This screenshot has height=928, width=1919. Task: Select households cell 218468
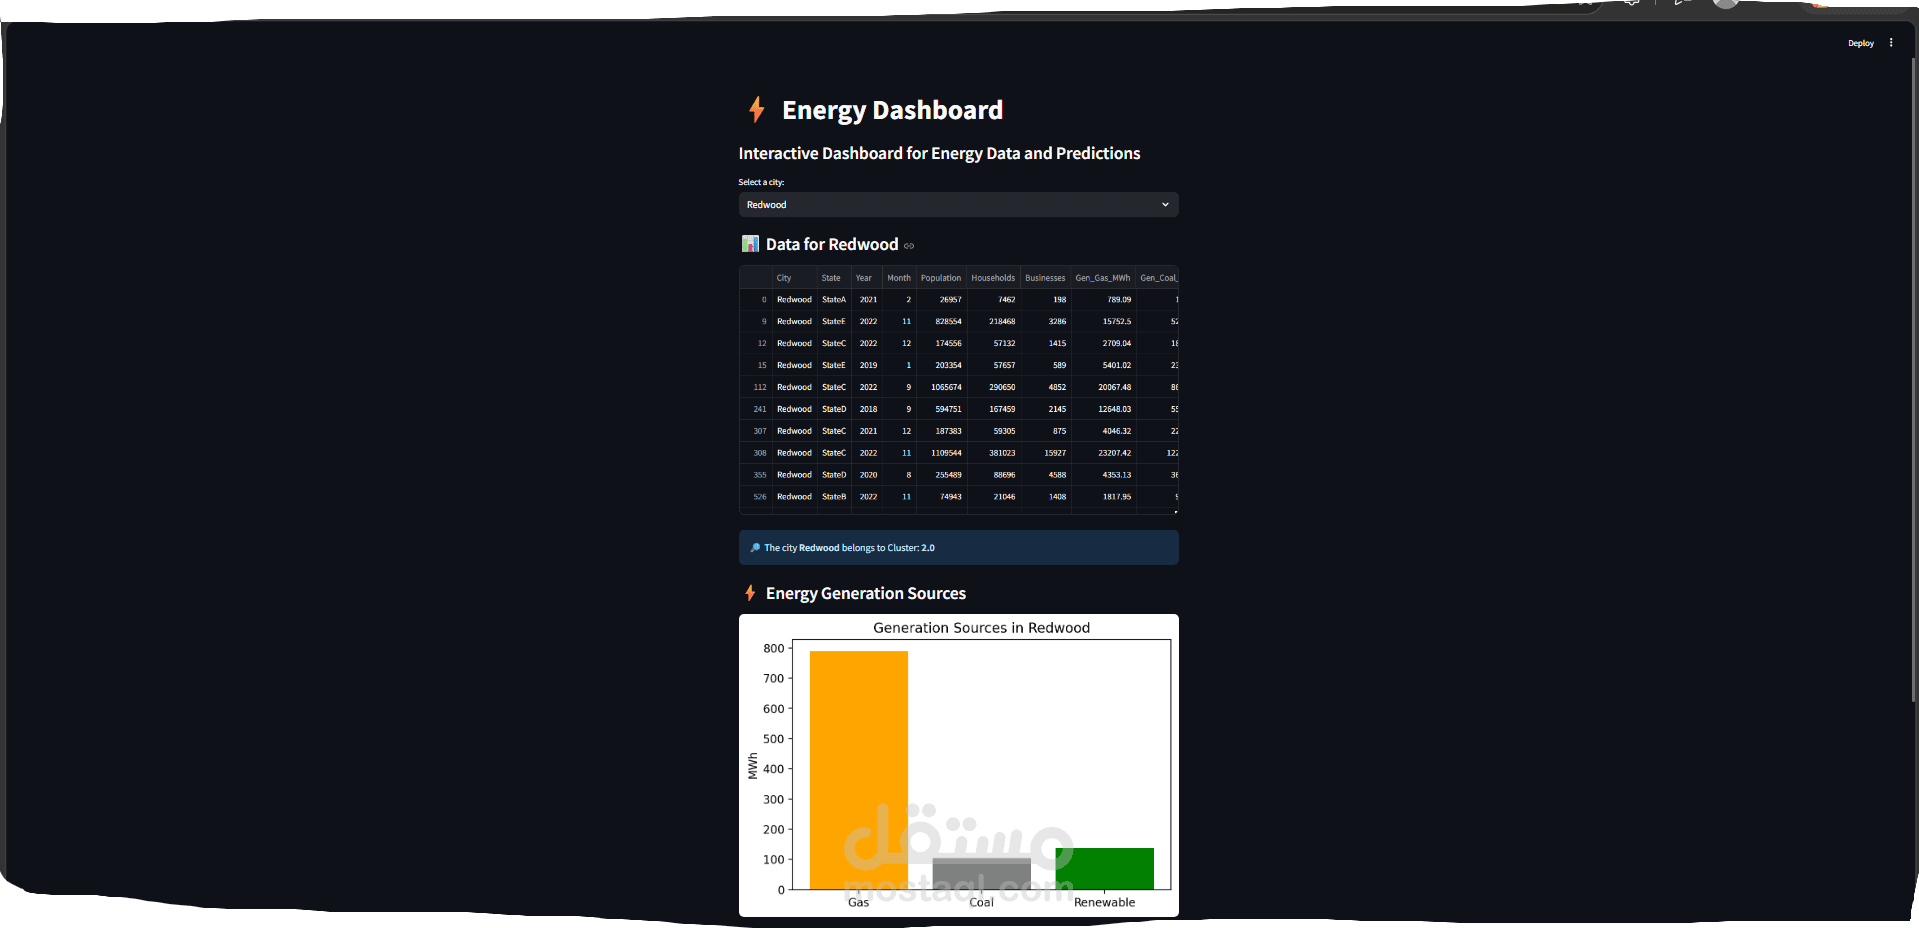993,322
